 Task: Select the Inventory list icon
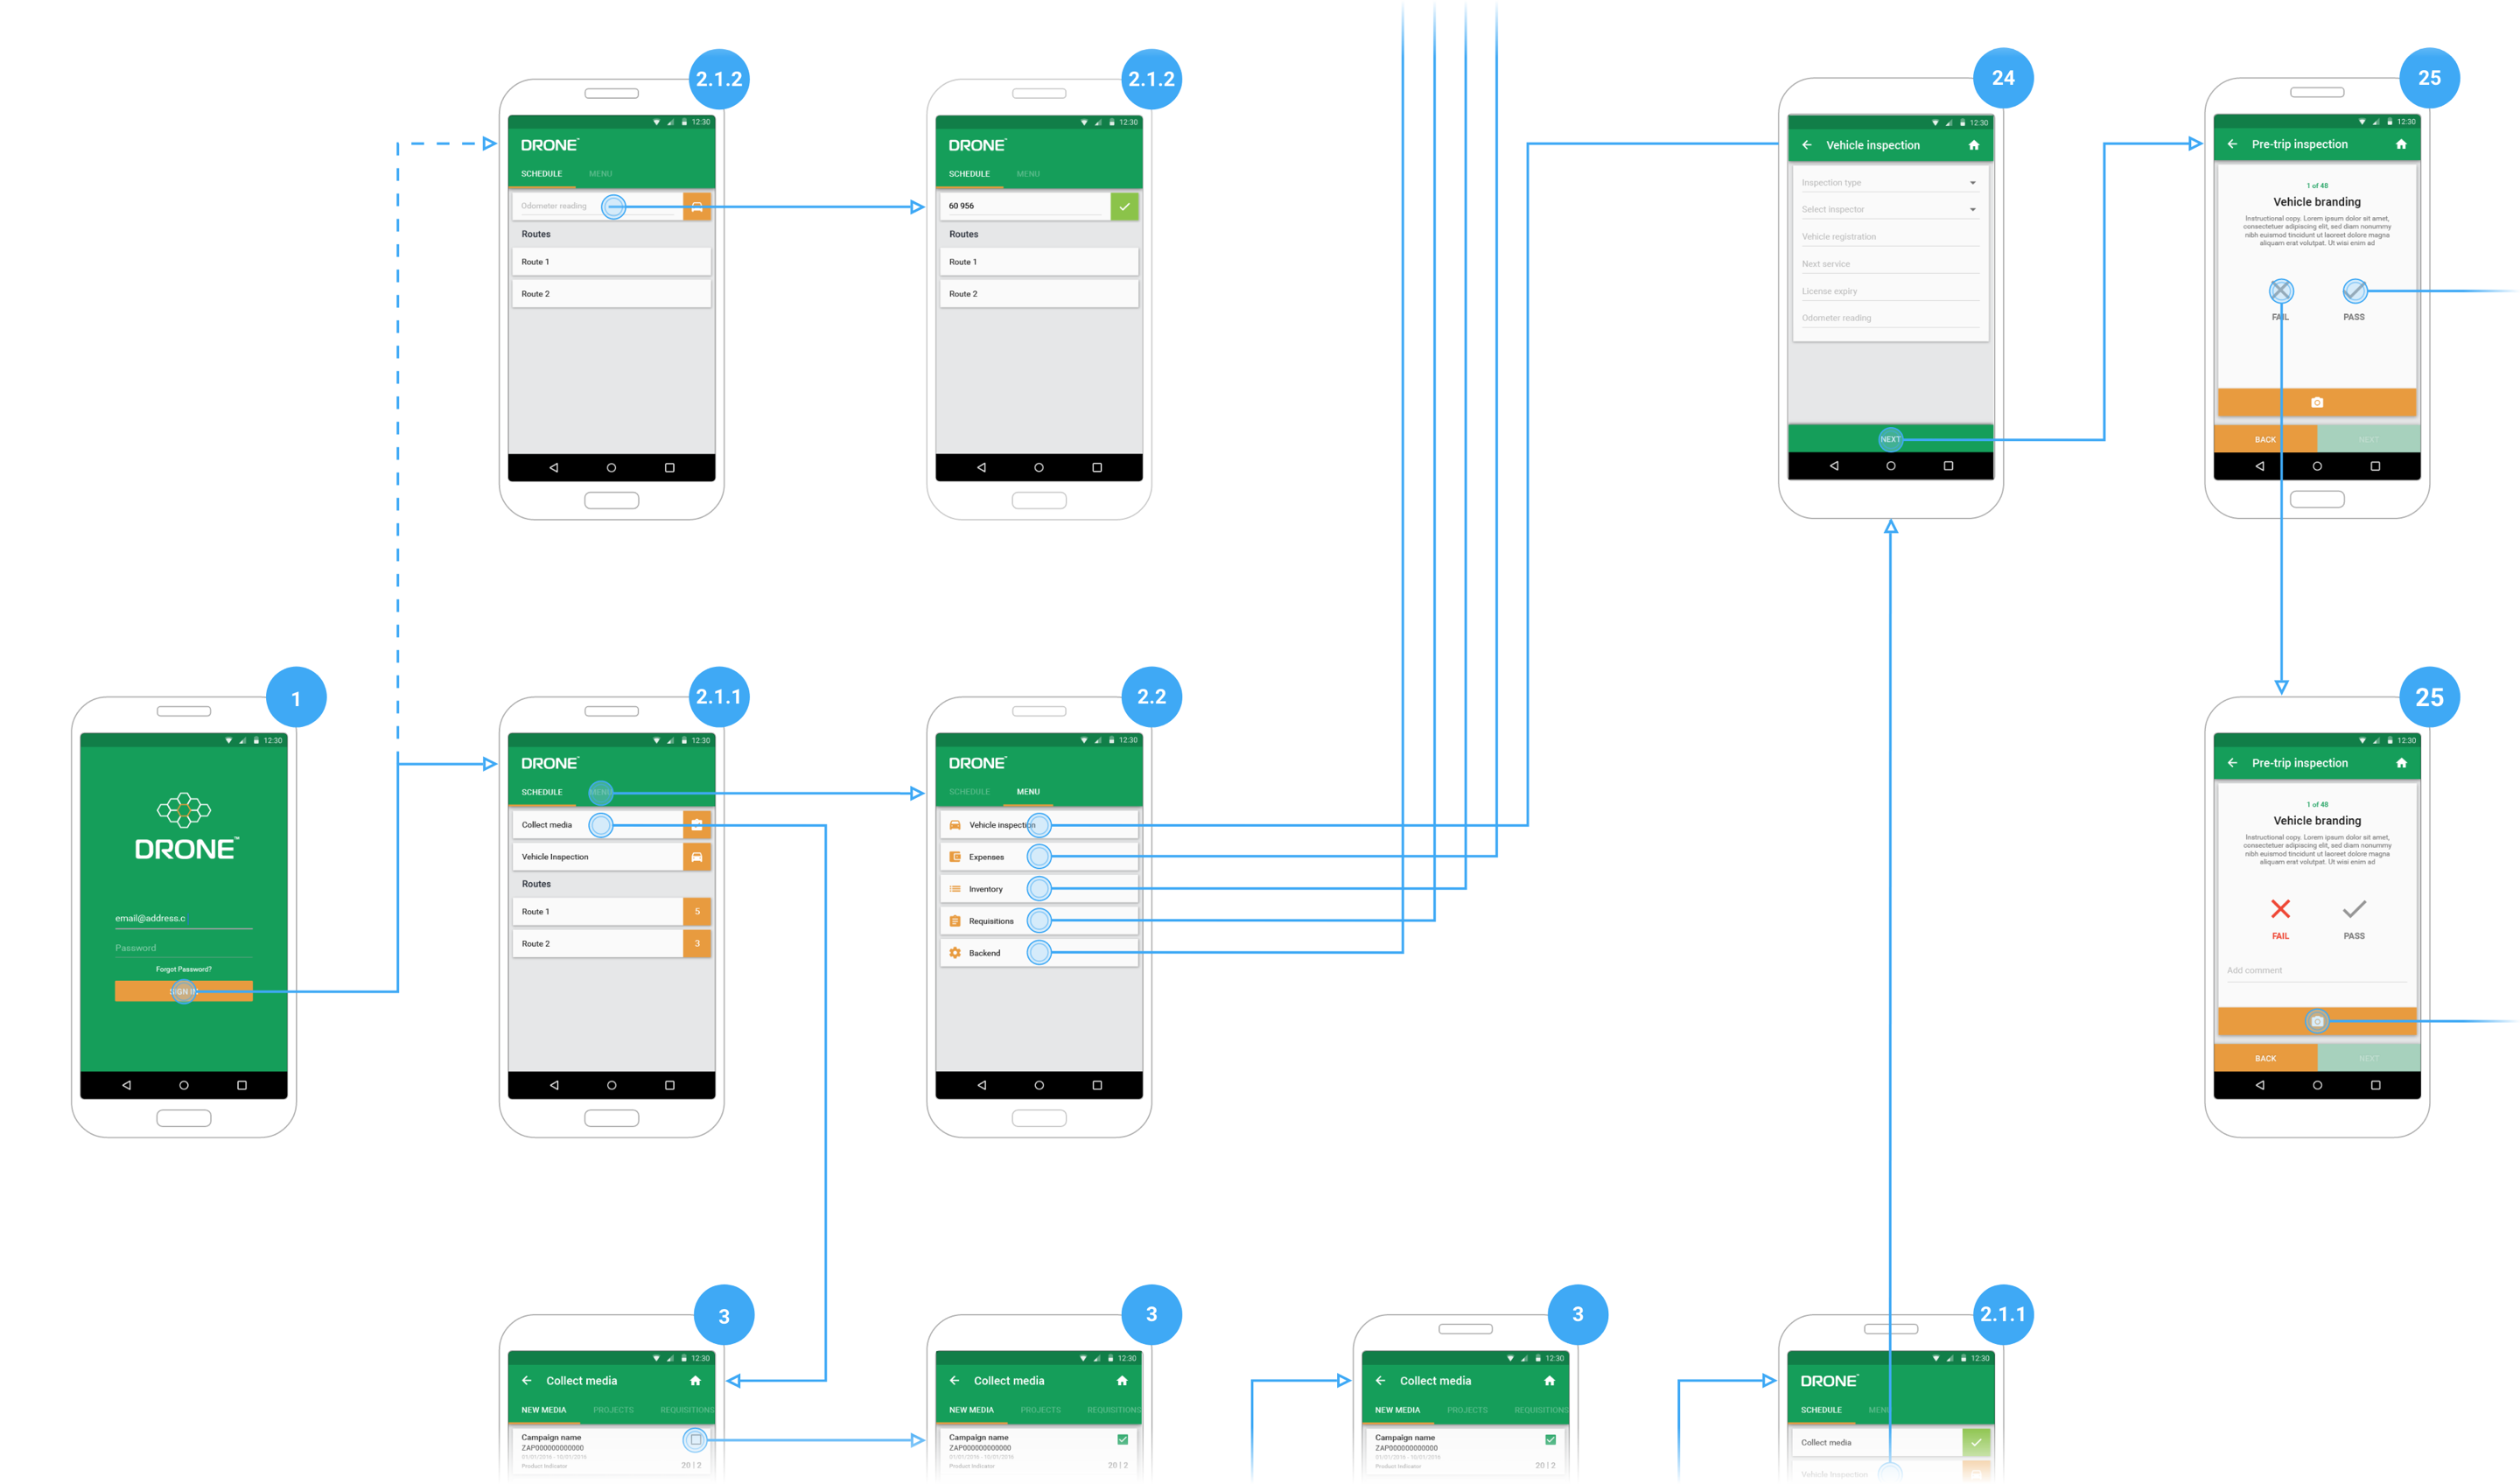tap(953, 888)
